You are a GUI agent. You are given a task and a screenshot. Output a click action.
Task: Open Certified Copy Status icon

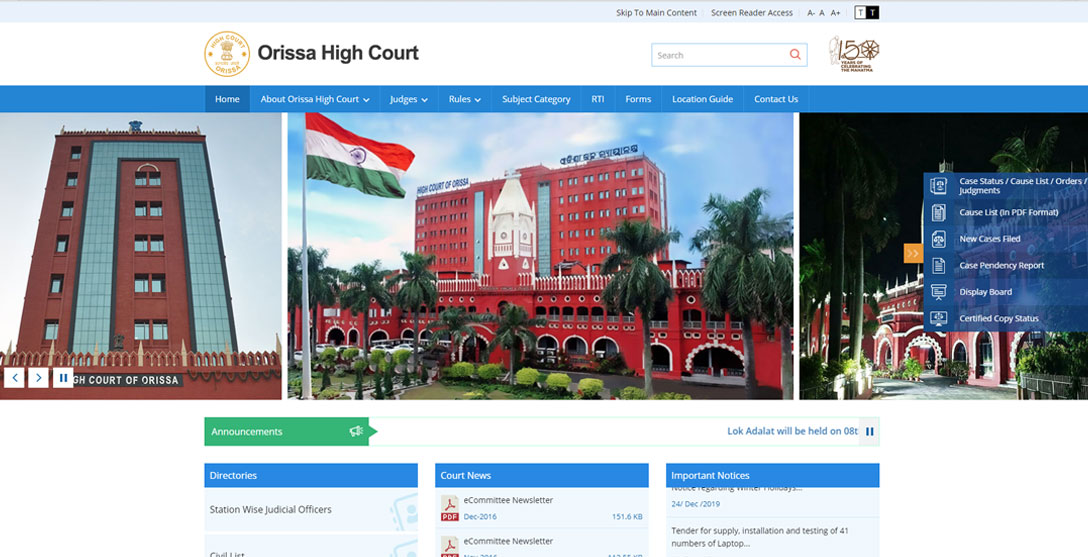tap(939, 318)
